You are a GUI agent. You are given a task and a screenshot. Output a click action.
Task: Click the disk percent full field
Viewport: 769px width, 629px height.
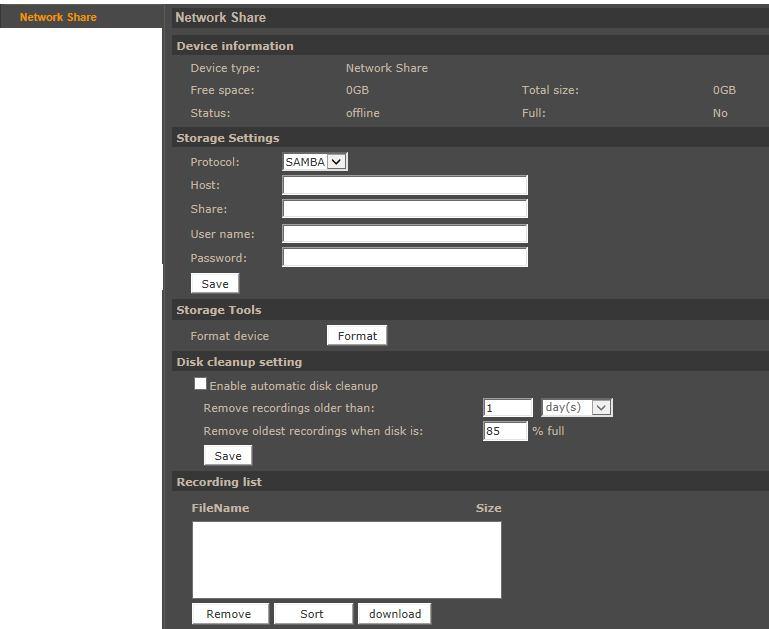505,431
